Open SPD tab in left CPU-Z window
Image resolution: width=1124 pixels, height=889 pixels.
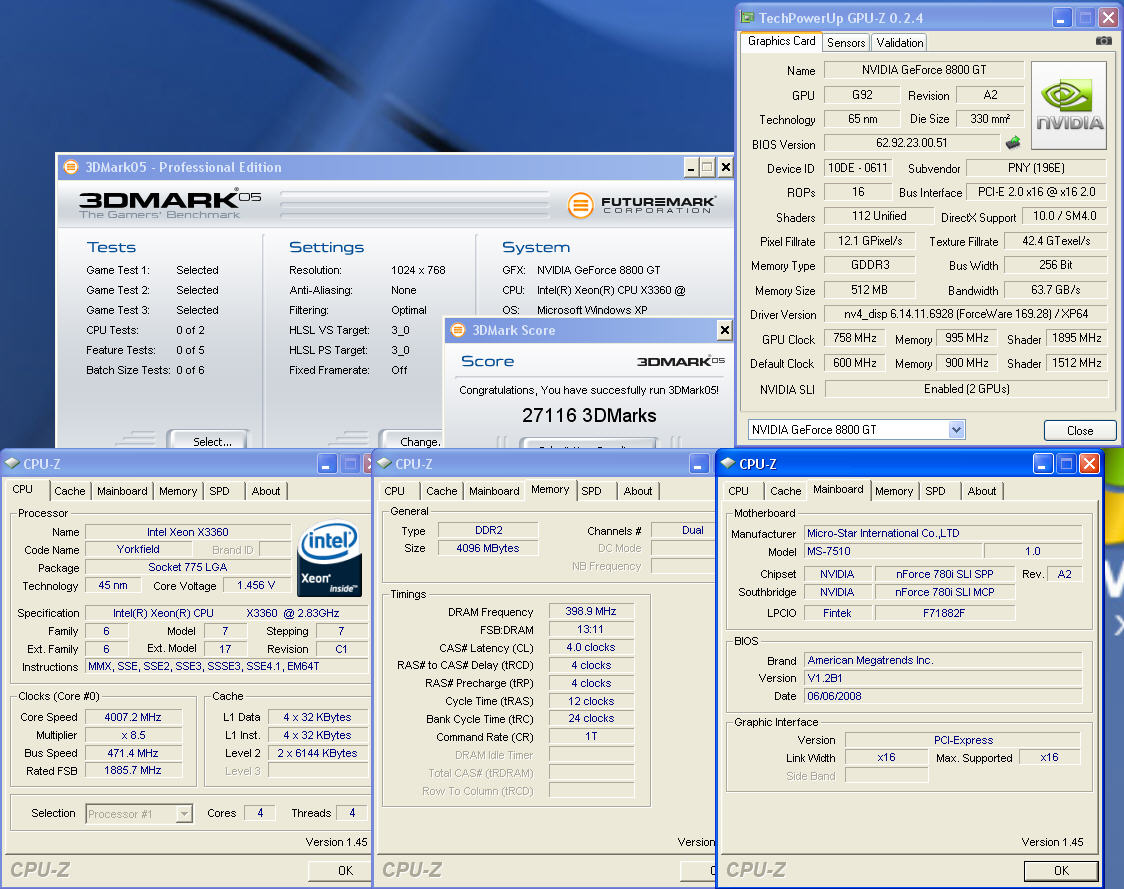pyautogui.click(x=219, y=491)
